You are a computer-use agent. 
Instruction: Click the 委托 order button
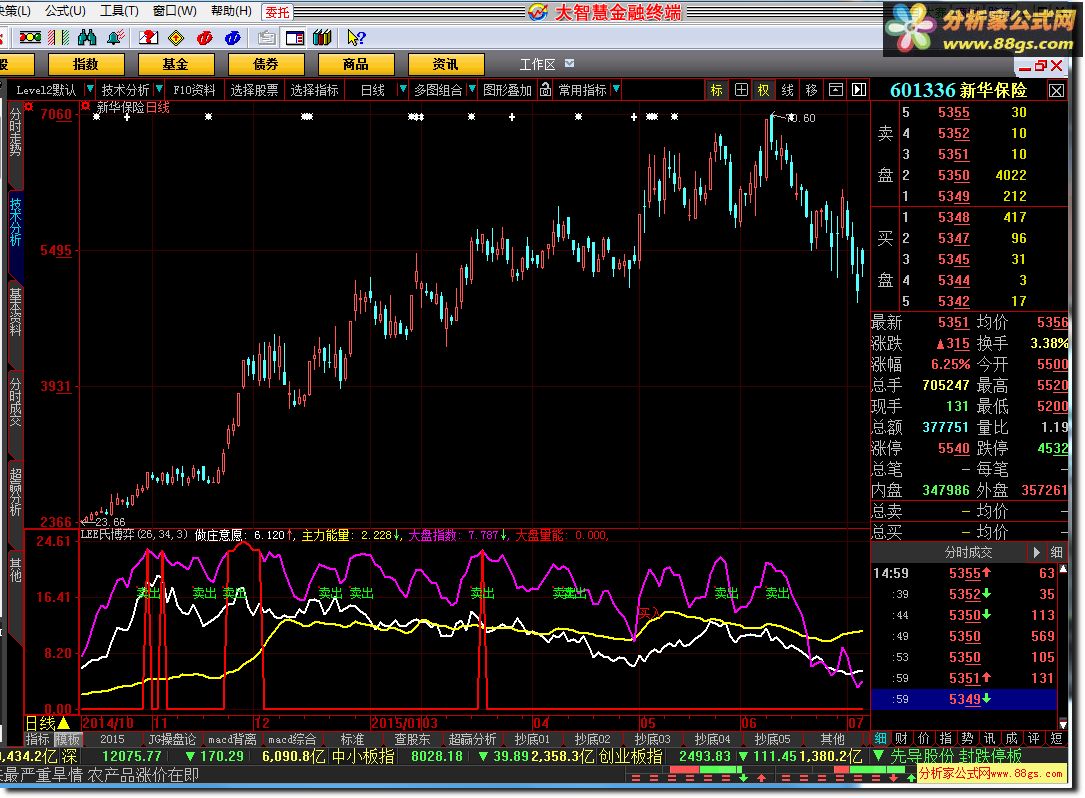pyautogui.click(x=277, y=12)
